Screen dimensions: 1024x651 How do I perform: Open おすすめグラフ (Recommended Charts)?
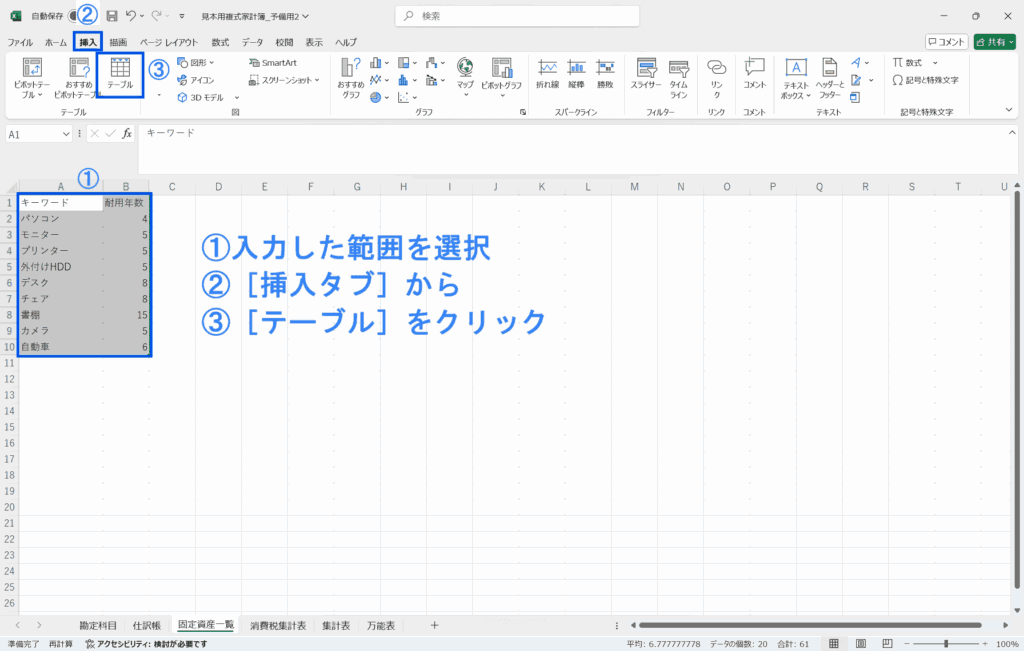(x=351, y=78)
